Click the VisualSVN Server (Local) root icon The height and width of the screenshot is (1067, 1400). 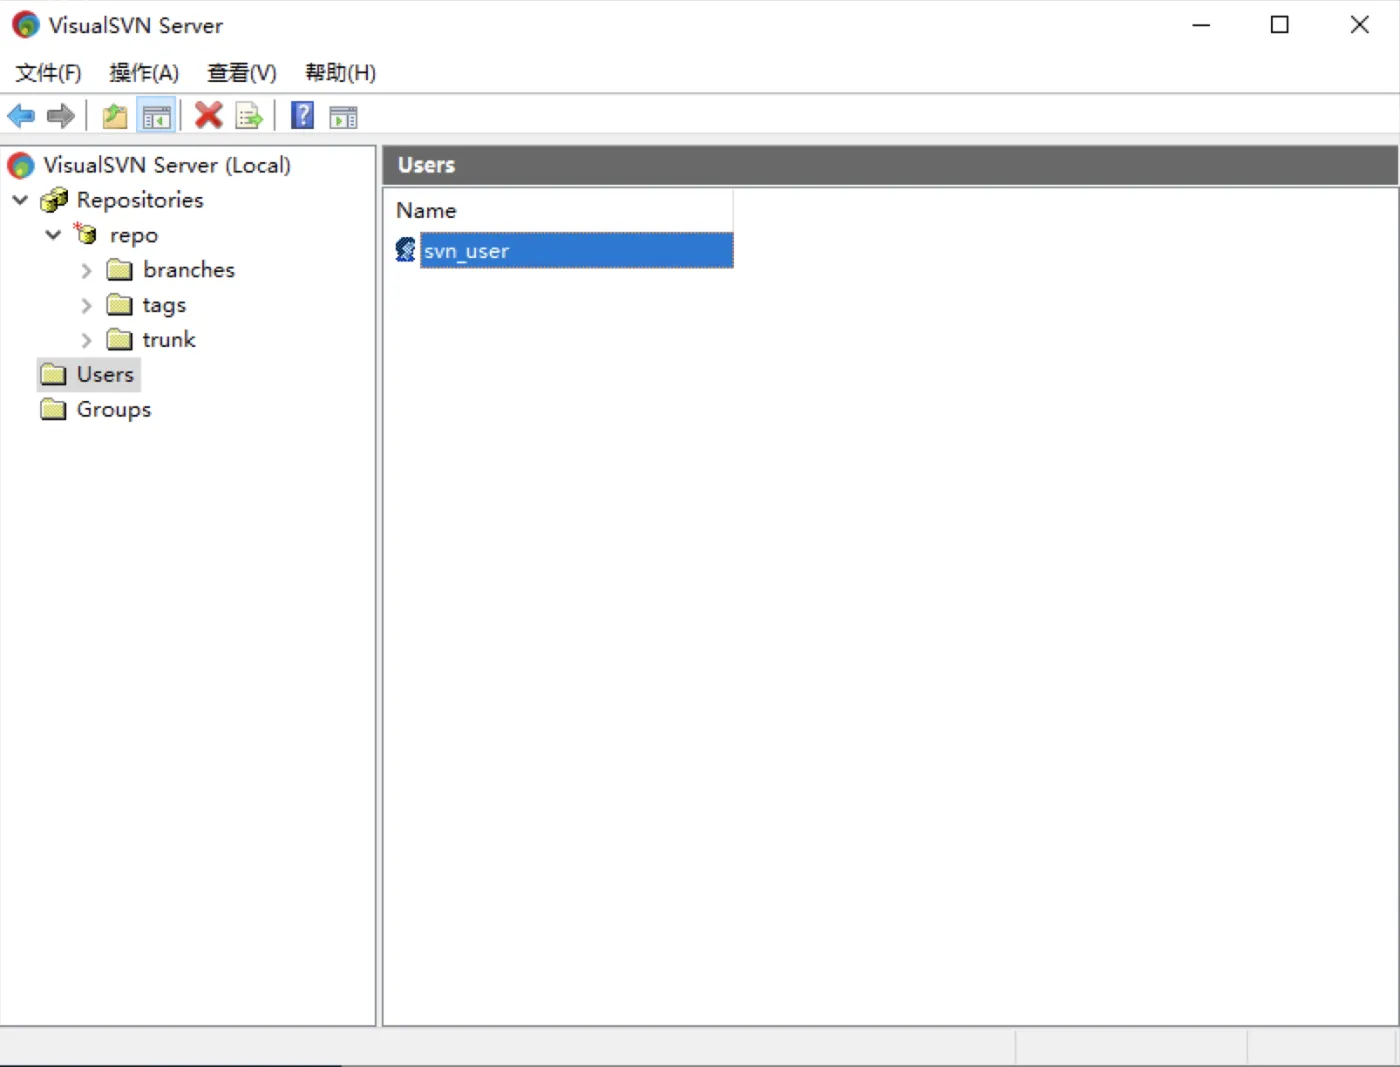tap(21, 165)
